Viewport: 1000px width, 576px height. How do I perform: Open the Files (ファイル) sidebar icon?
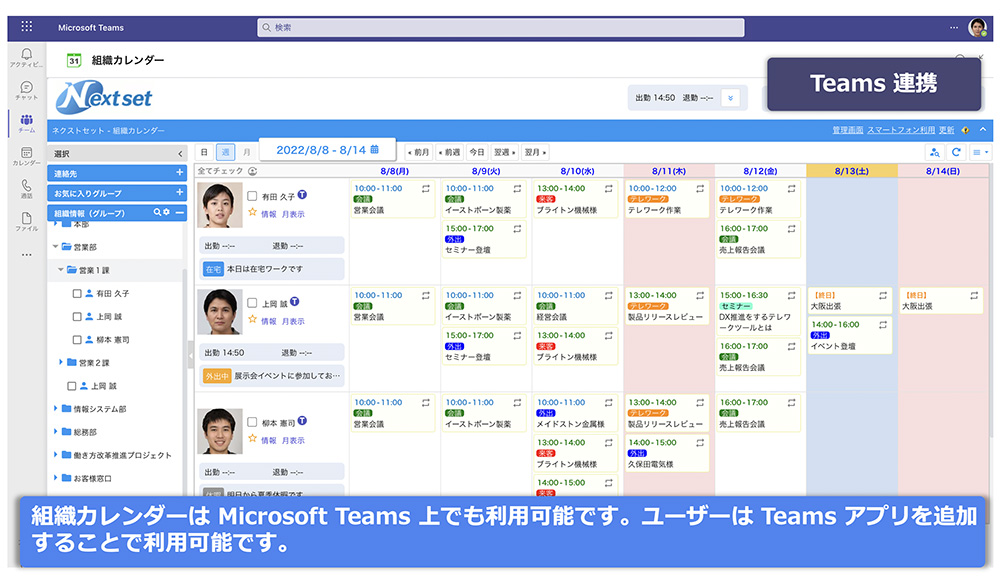click(26, 218)
